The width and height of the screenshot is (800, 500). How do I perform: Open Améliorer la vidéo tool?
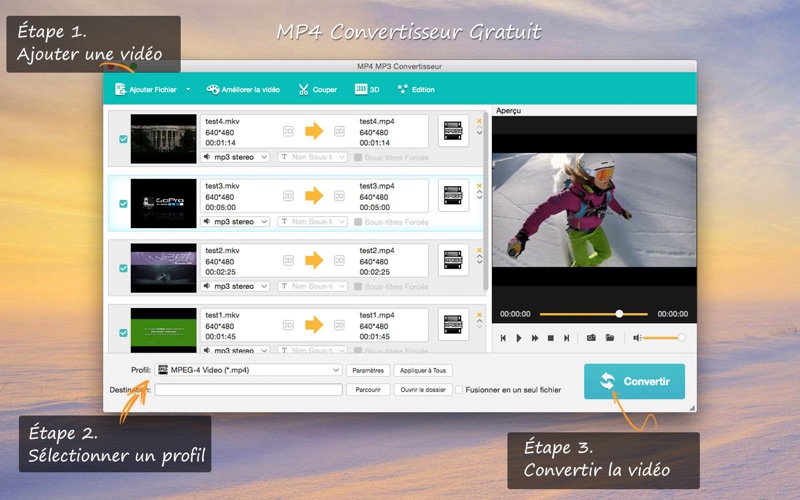coord(243,89)
